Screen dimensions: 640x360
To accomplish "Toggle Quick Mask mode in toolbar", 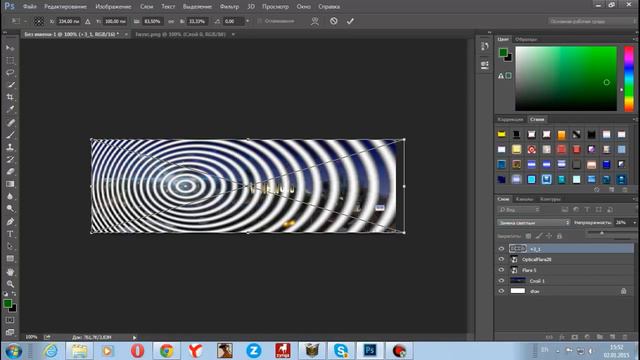I will (10, 320).
